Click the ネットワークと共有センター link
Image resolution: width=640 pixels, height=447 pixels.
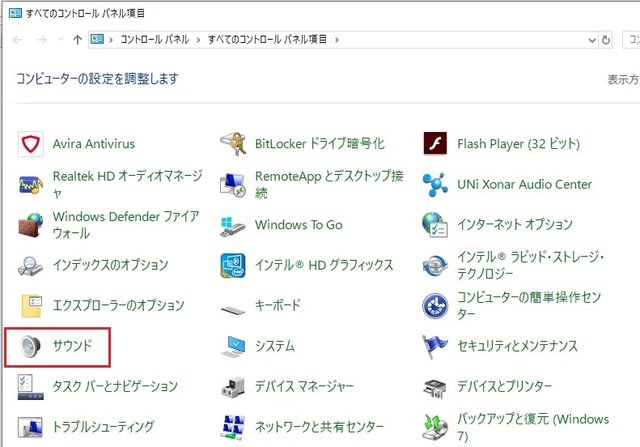click(320, 427)
